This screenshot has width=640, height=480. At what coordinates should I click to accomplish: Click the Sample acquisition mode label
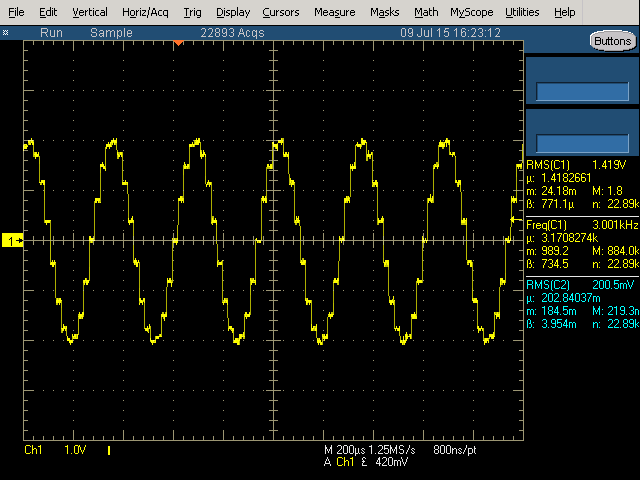coord(111,32)
